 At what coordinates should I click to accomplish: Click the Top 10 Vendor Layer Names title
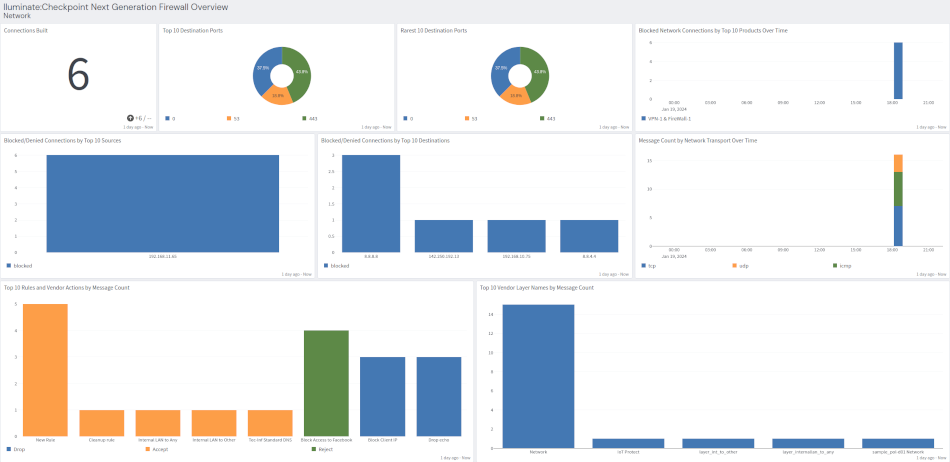(536, 287)
